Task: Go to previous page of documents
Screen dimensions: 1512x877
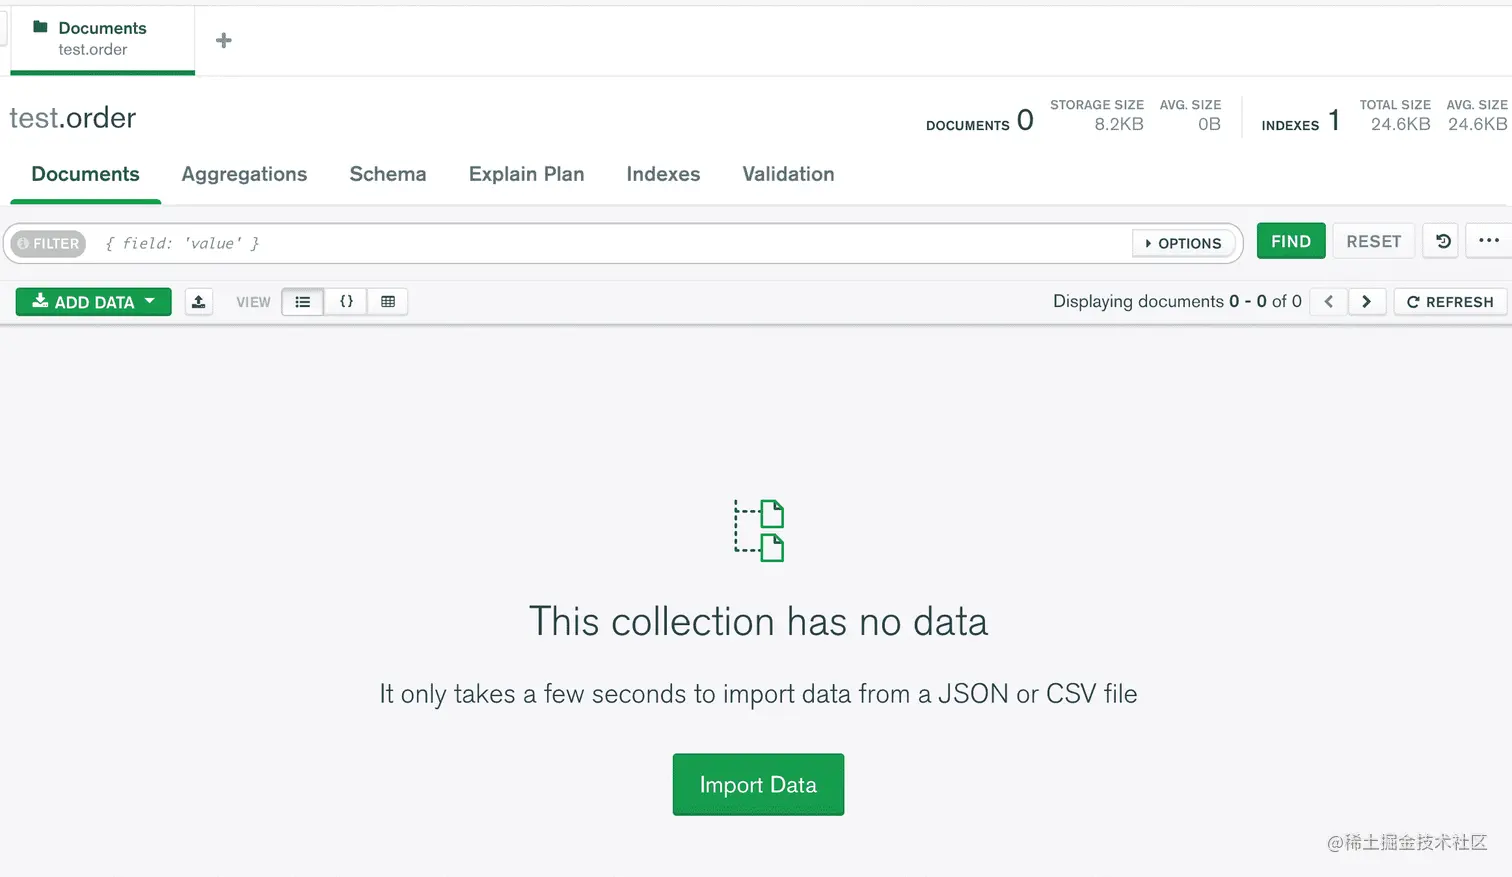Action: point(1328,301)
